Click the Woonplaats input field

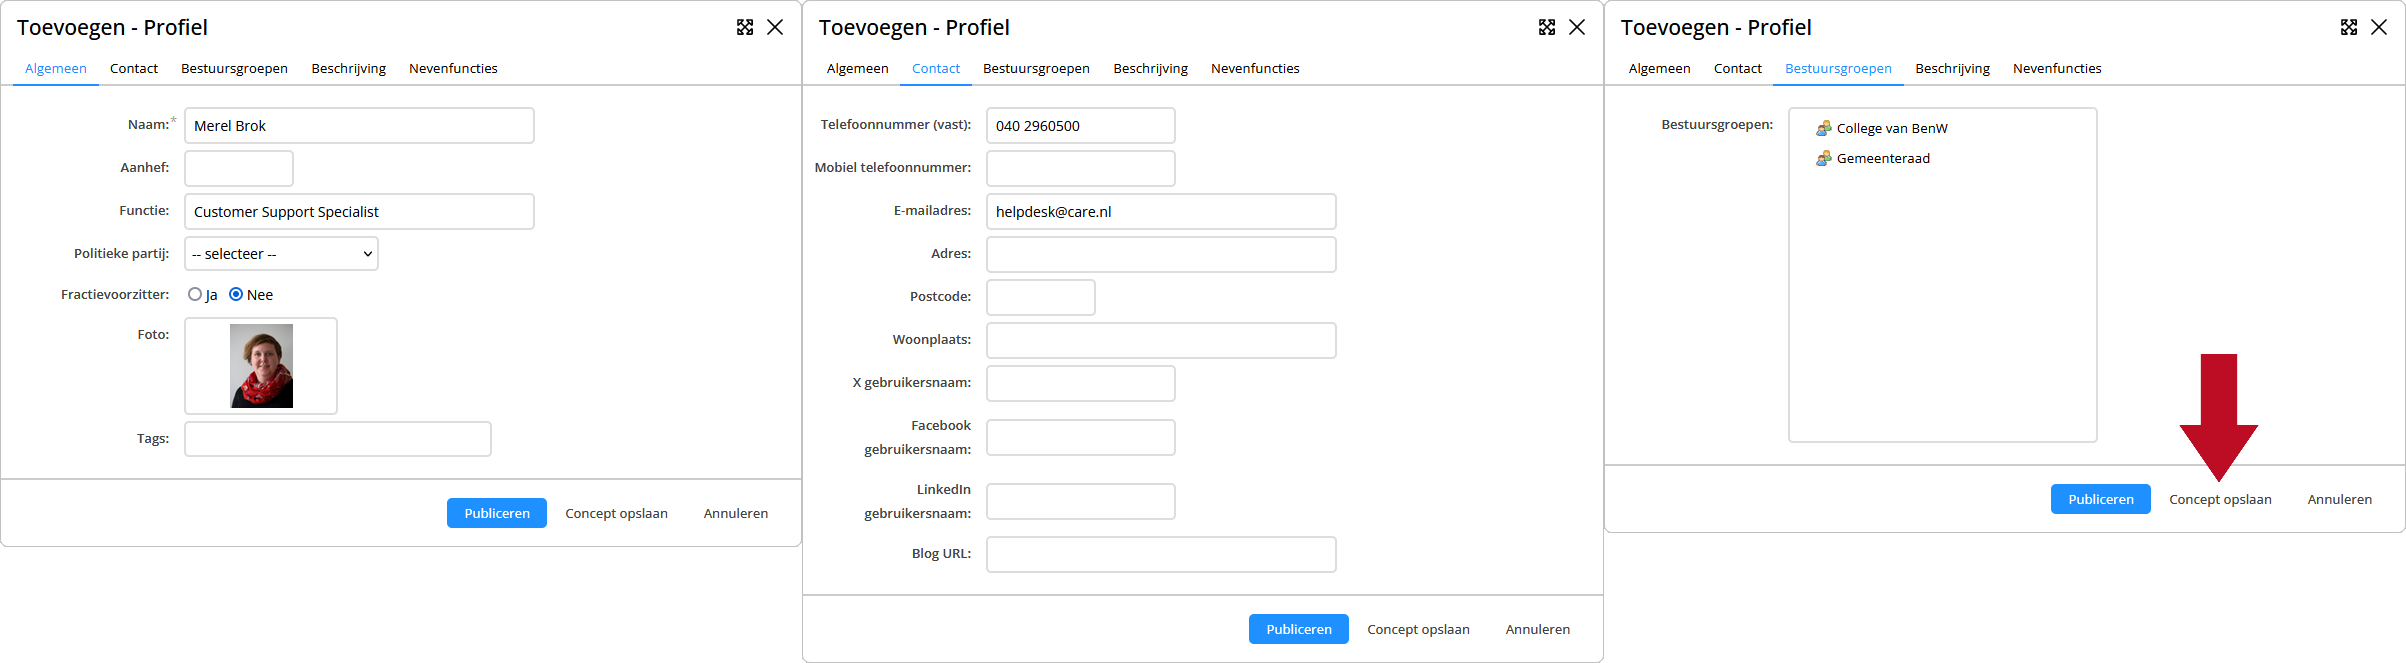pos(1161,340)
